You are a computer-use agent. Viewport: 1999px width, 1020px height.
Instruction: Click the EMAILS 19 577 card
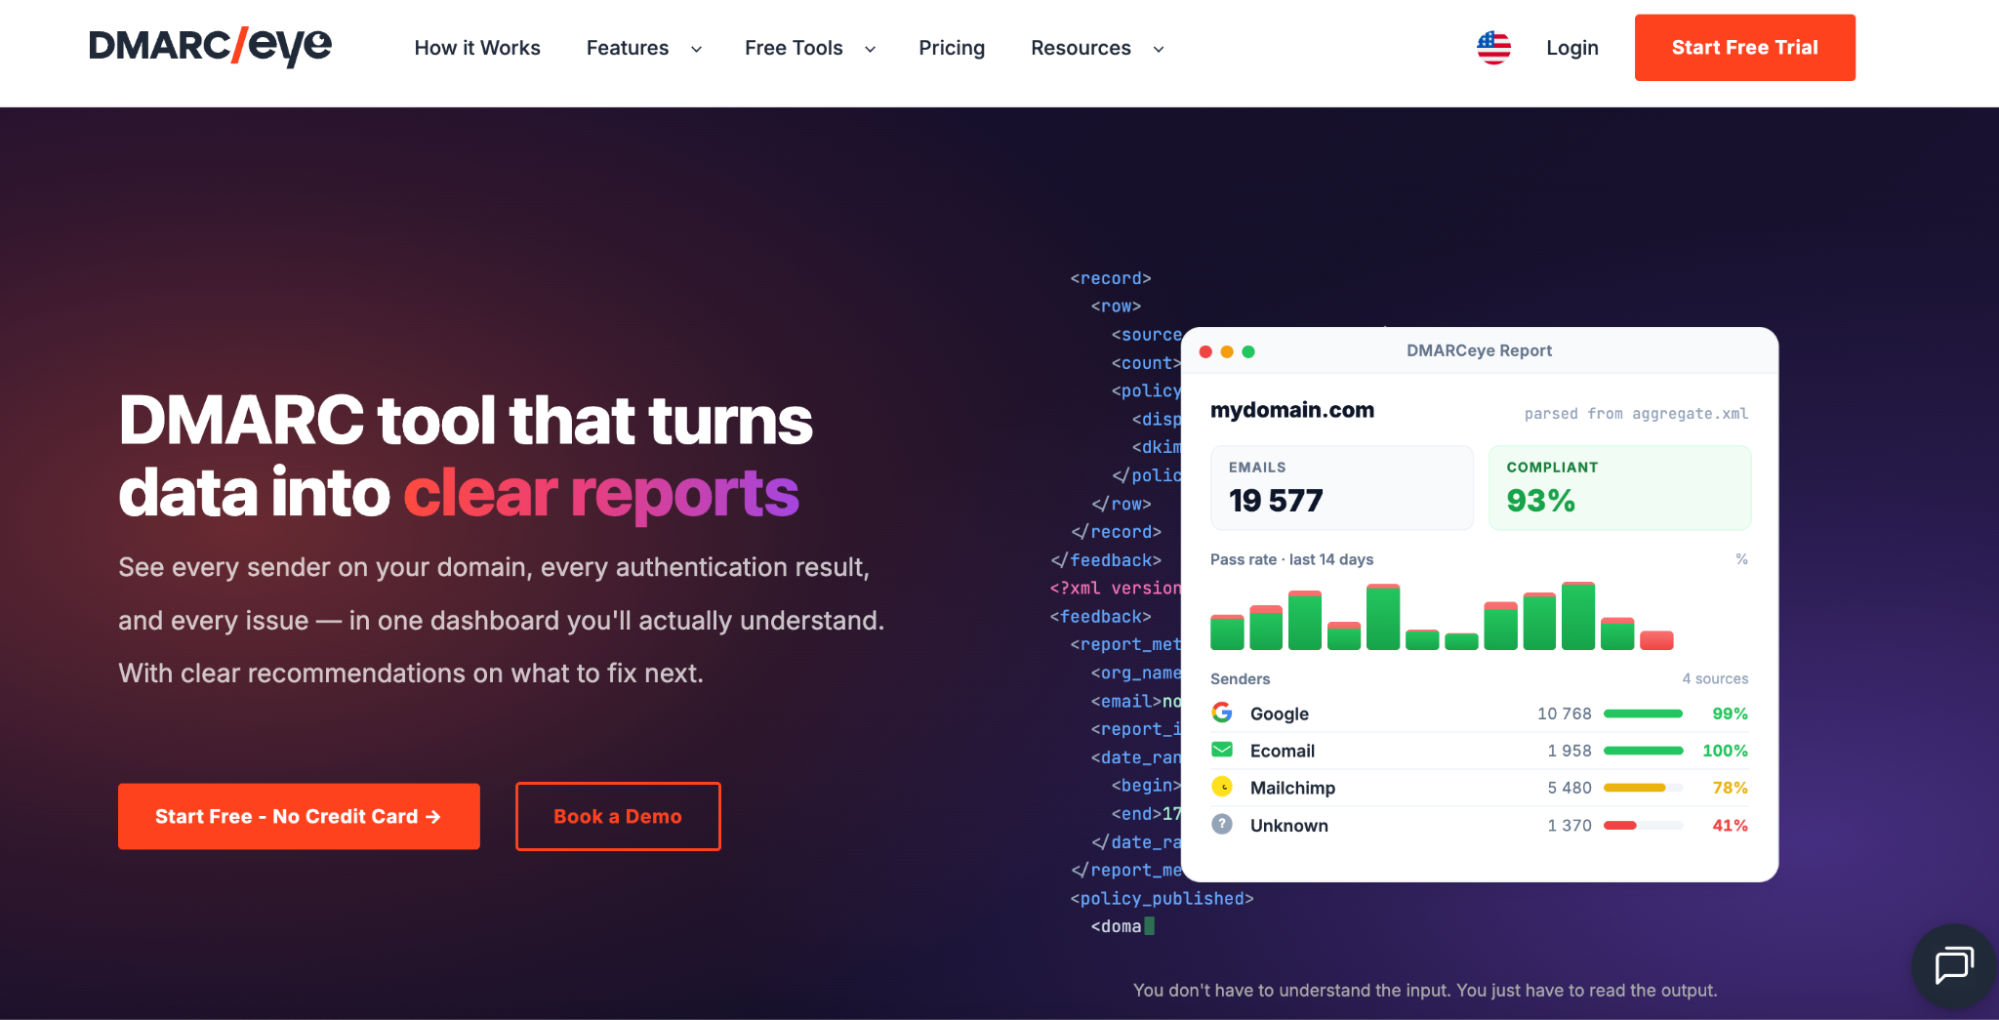(1342, 487)
